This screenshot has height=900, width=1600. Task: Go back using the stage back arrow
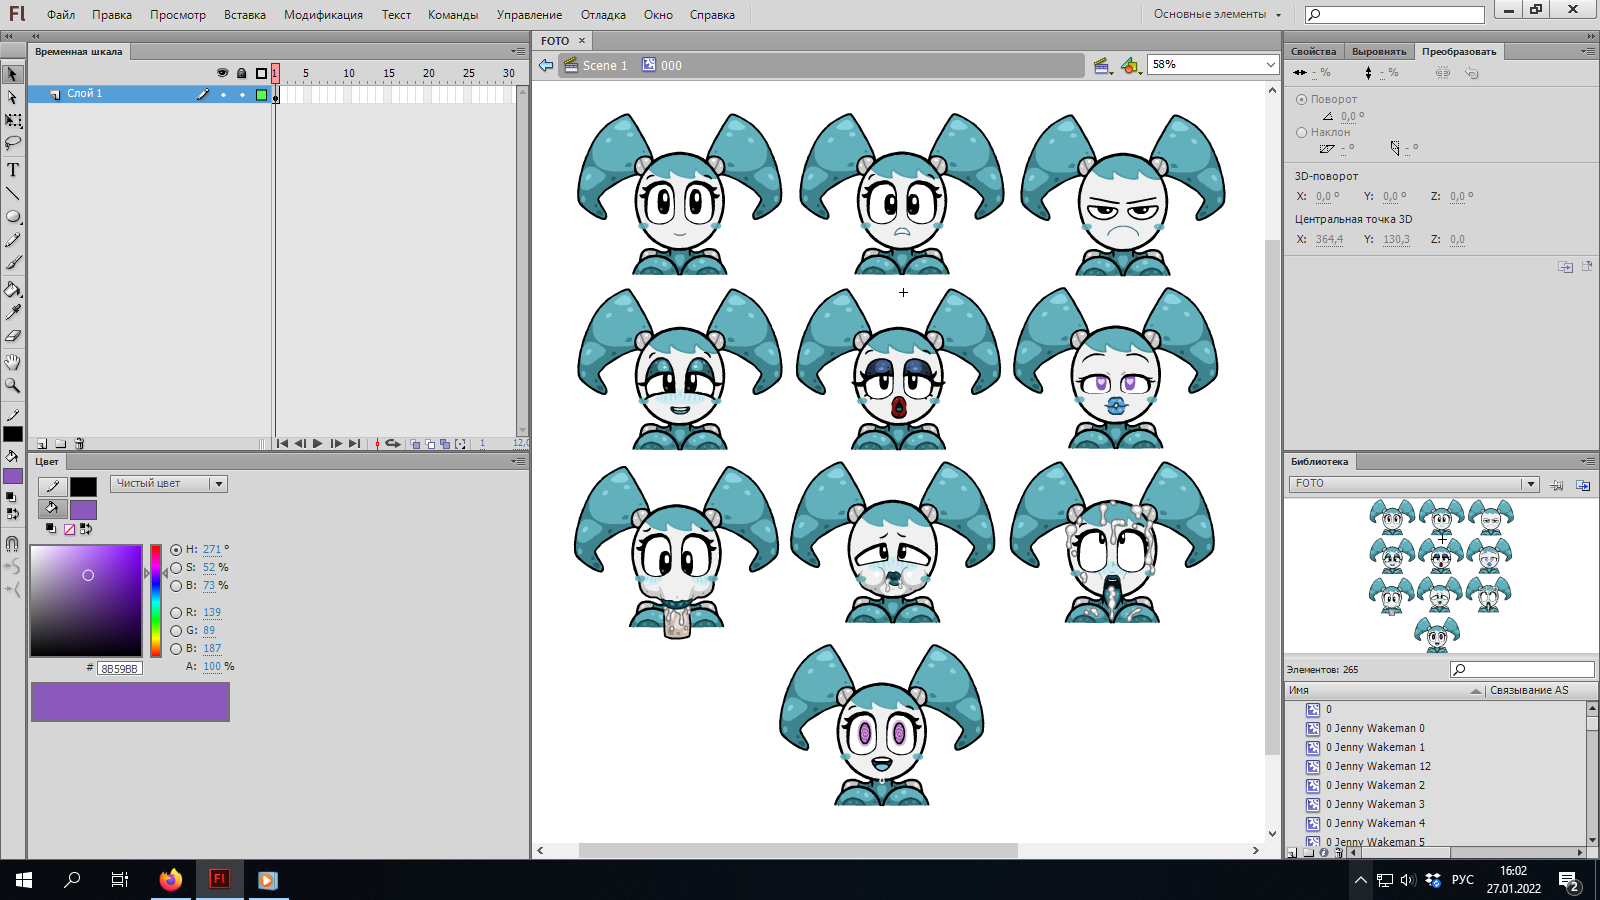pyautogui.click(x=546, y=65)
